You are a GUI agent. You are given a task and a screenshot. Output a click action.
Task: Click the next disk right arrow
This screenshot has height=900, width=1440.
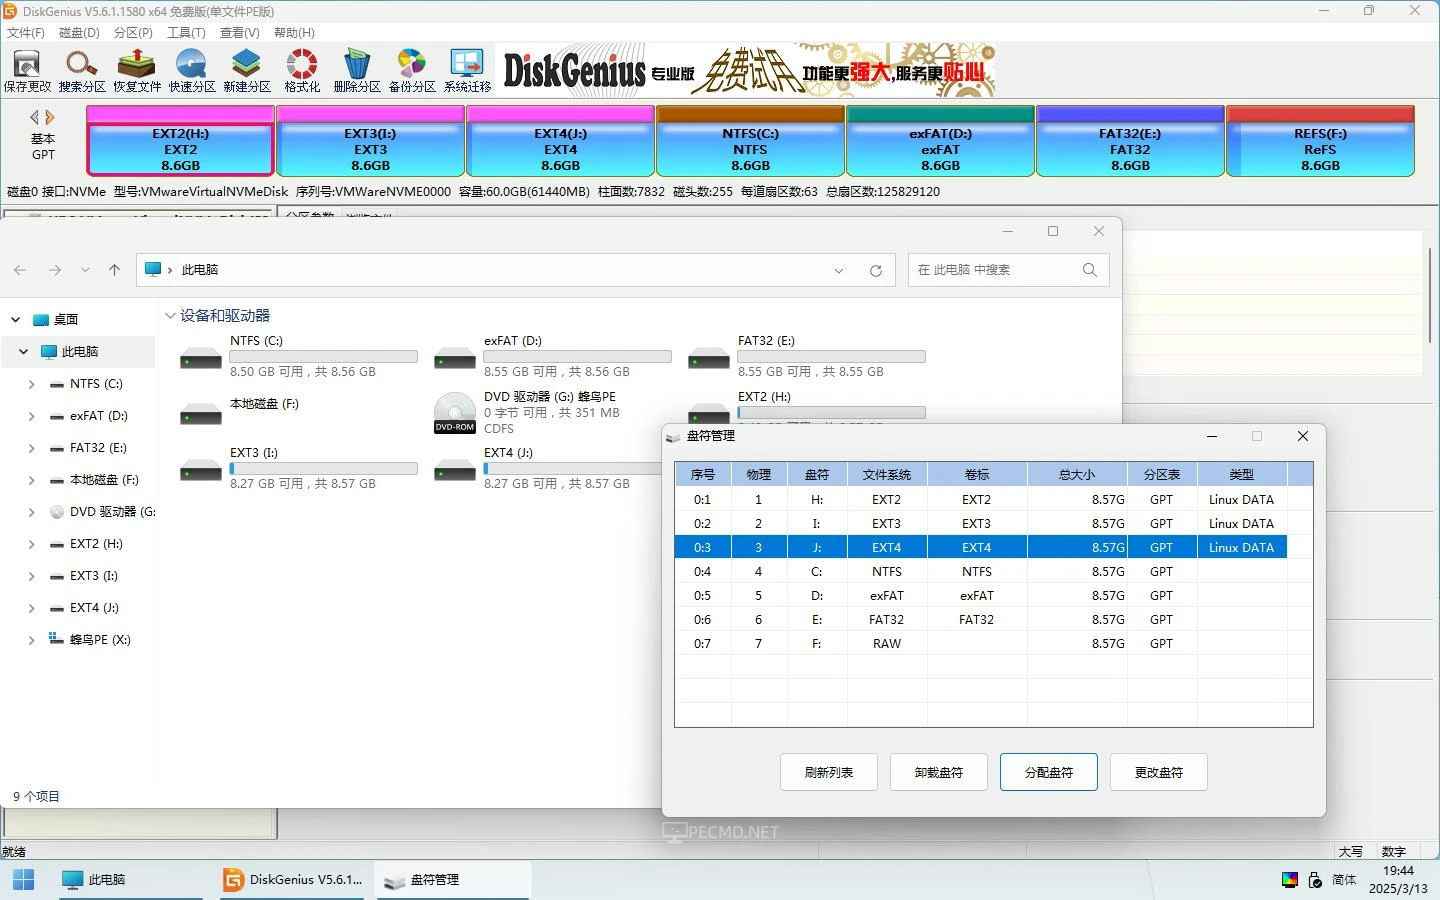(x=50, y=117)
